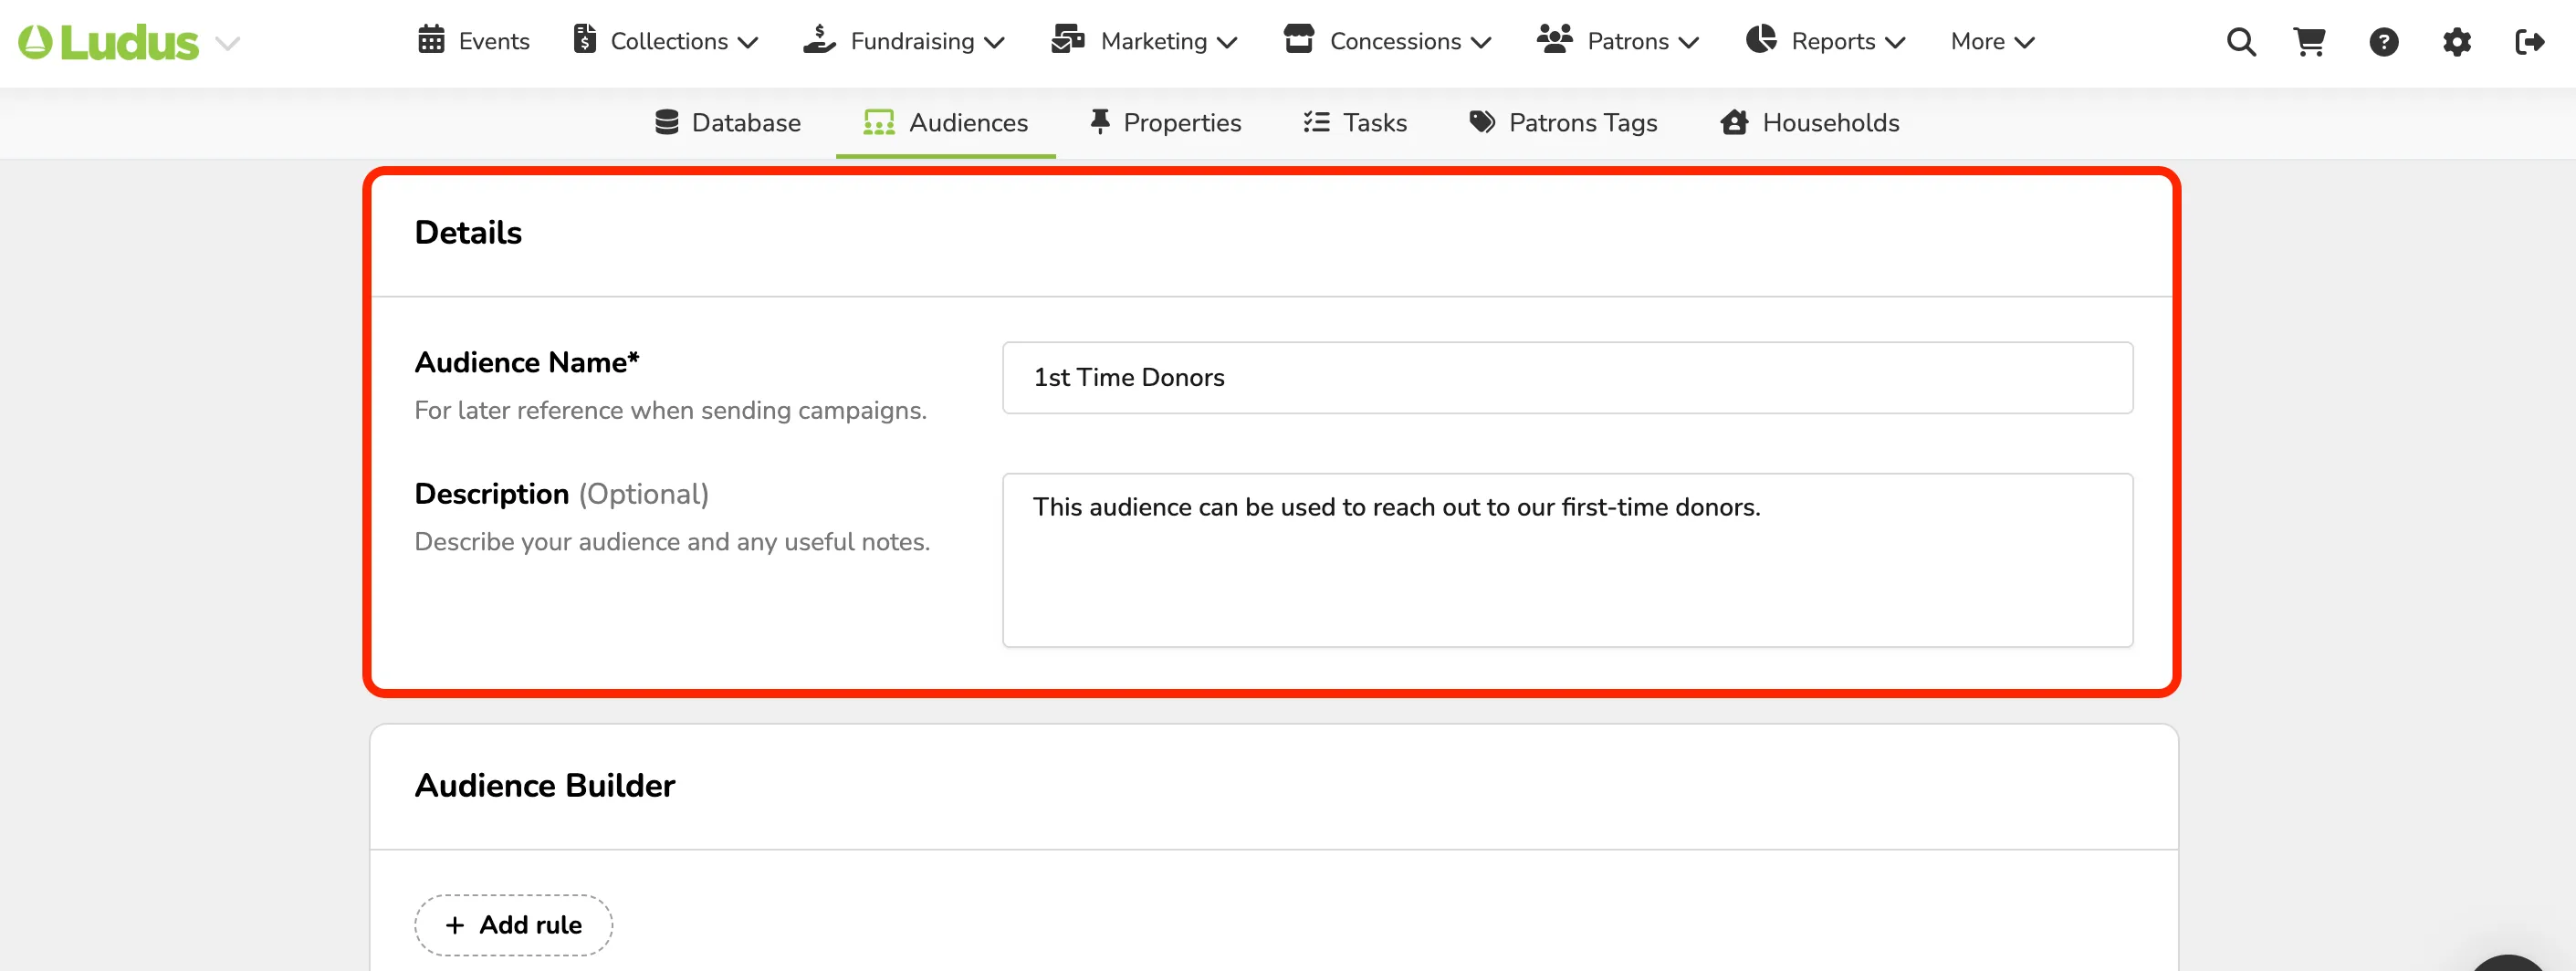The height and width of the screenshot is (971, 2576).
Task: Open the Tasks tab
Action: pos(1355,122)
